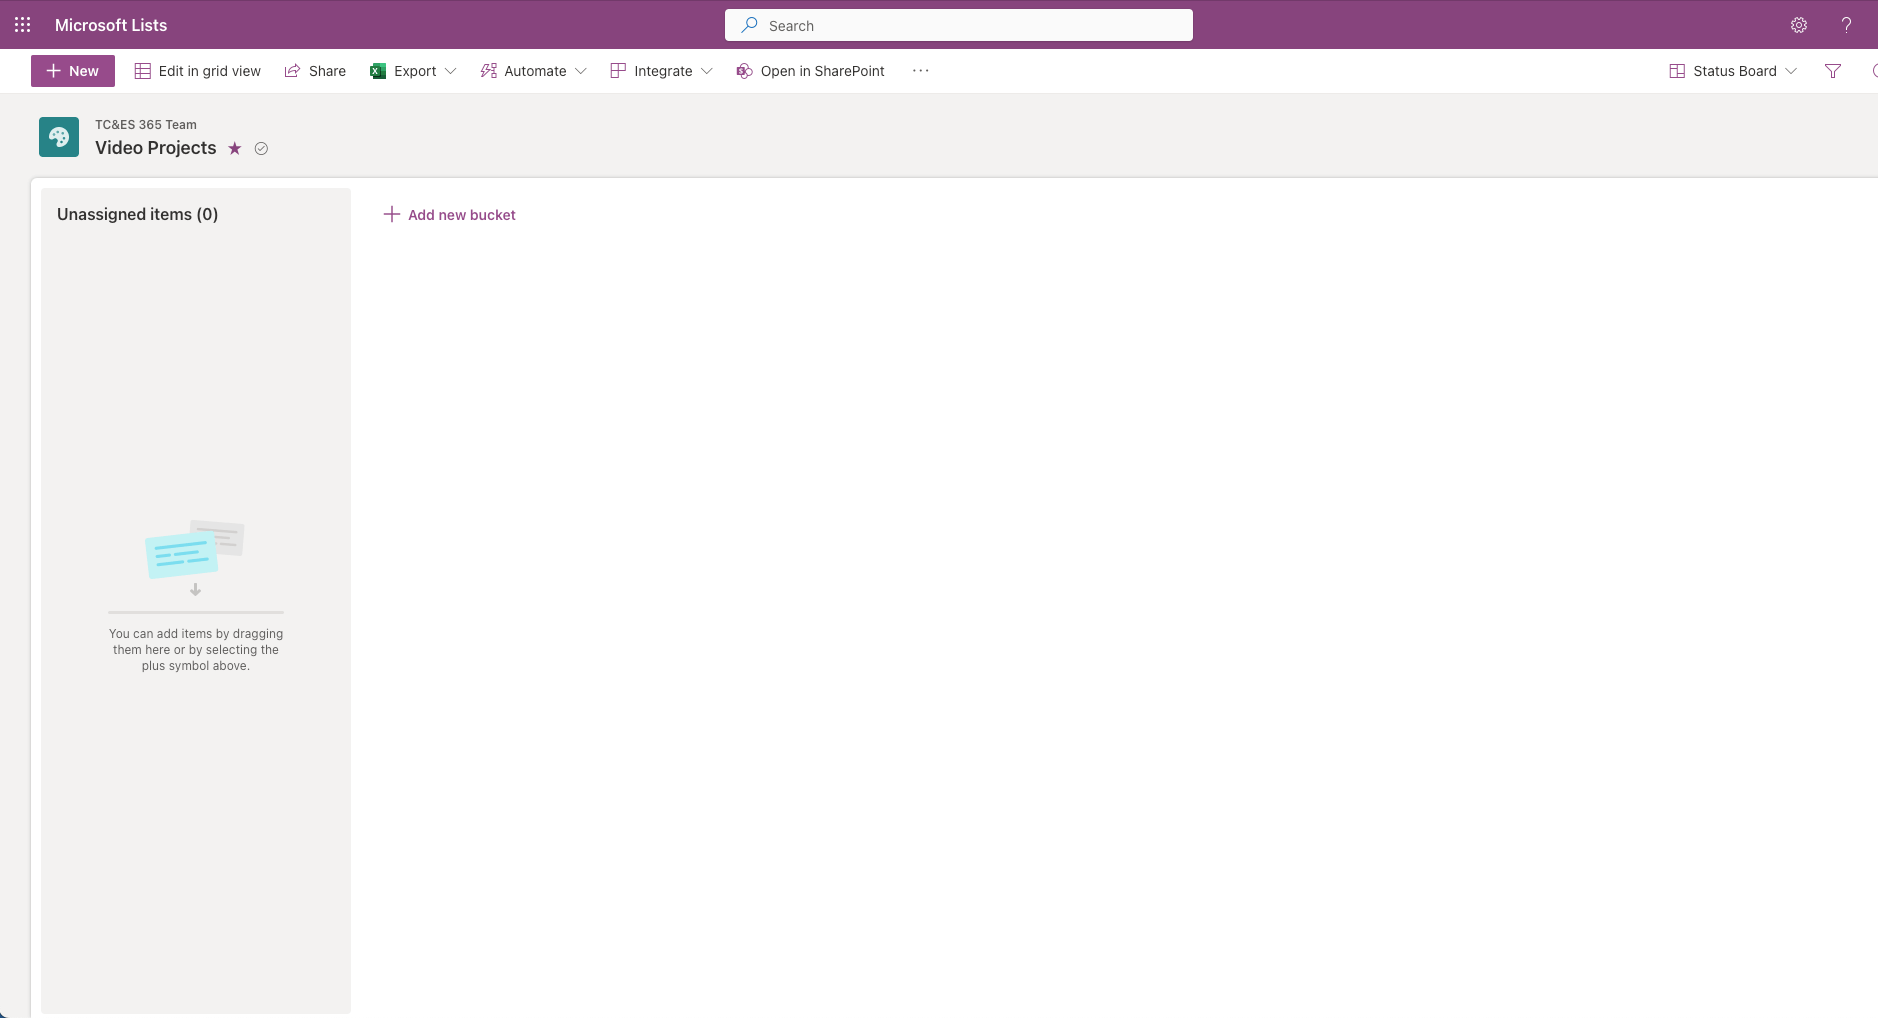Viewport: 1878px width, 1018px height.
Task: Open the Filter panel icon
Action: [1834, 70]
